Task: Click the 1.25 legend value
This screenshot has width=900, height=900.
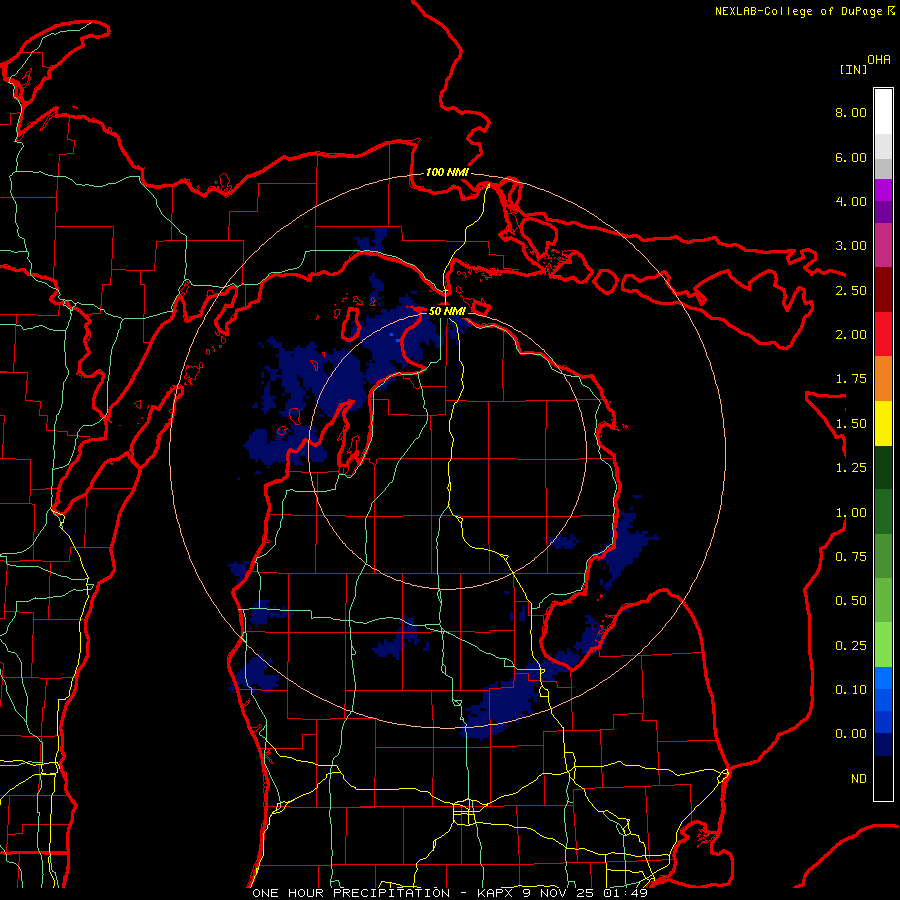Action: 851,468
